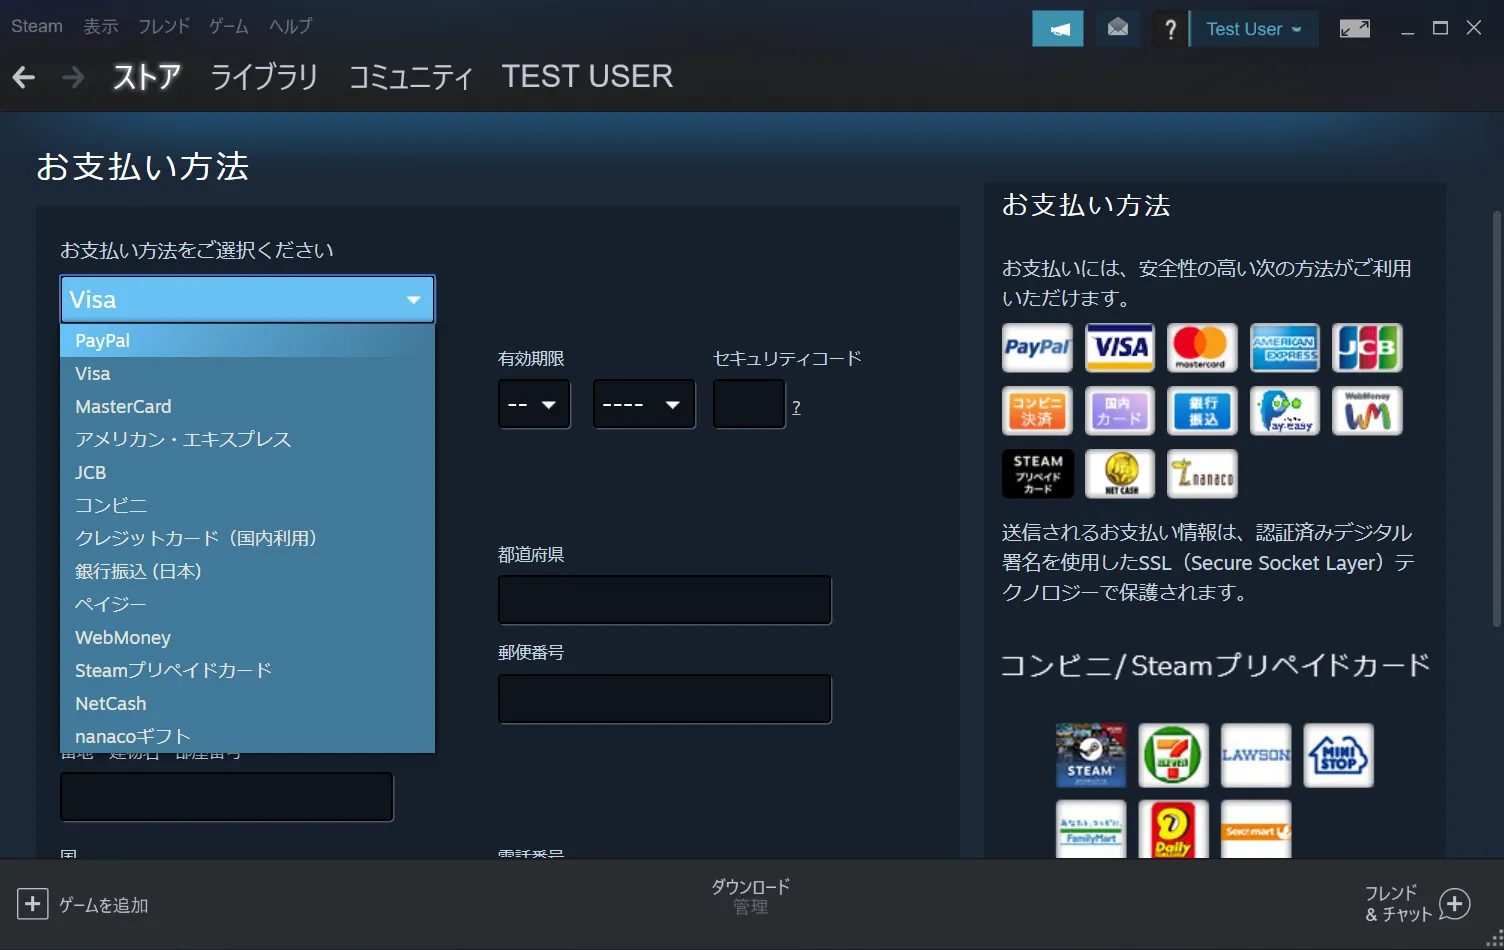Select Steamプリペイドカード option

click(247, 670)
